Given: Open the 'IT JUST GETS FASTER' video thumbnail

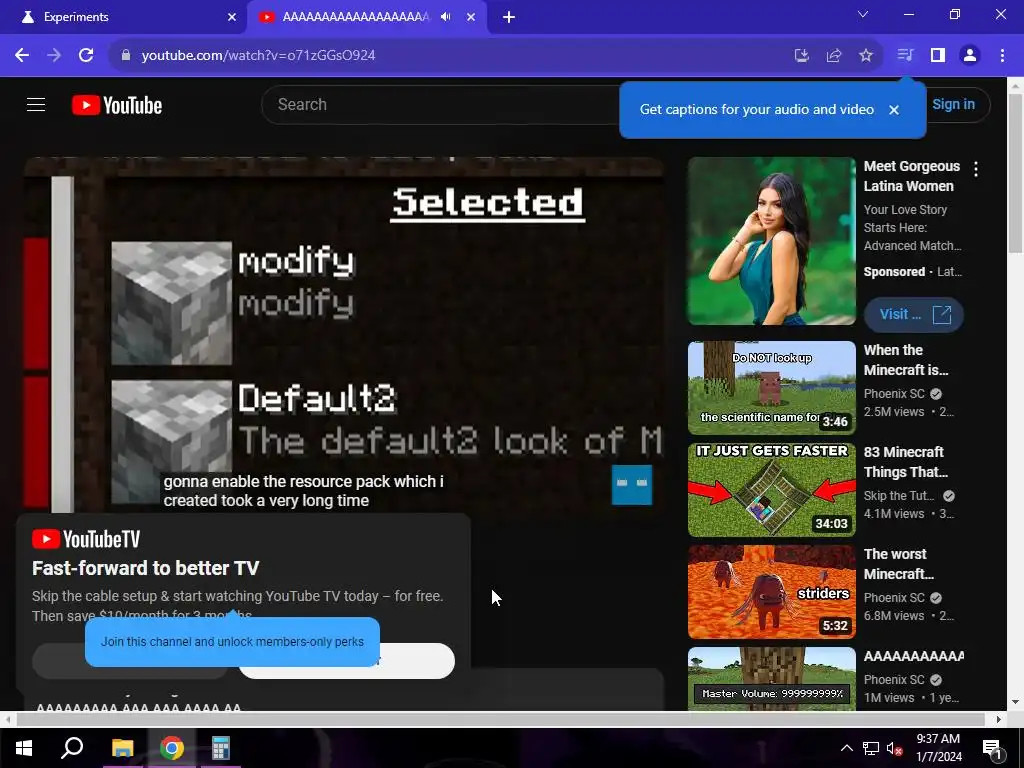Looking at the screenshot, I should click(771, 490).
